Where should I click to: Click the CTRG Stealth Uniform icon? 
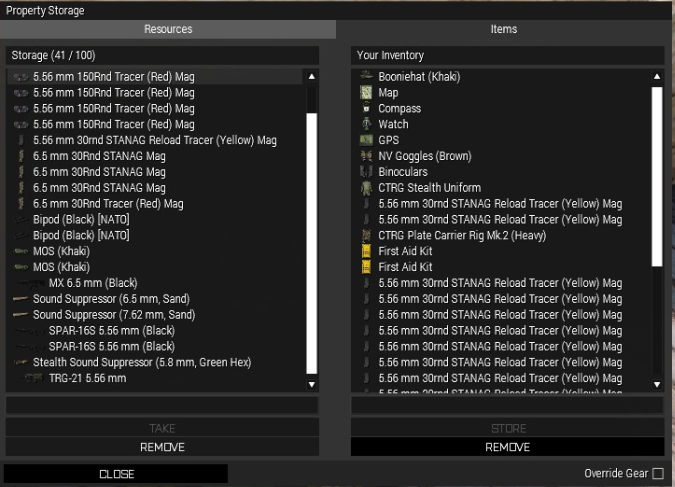(366, 188)
